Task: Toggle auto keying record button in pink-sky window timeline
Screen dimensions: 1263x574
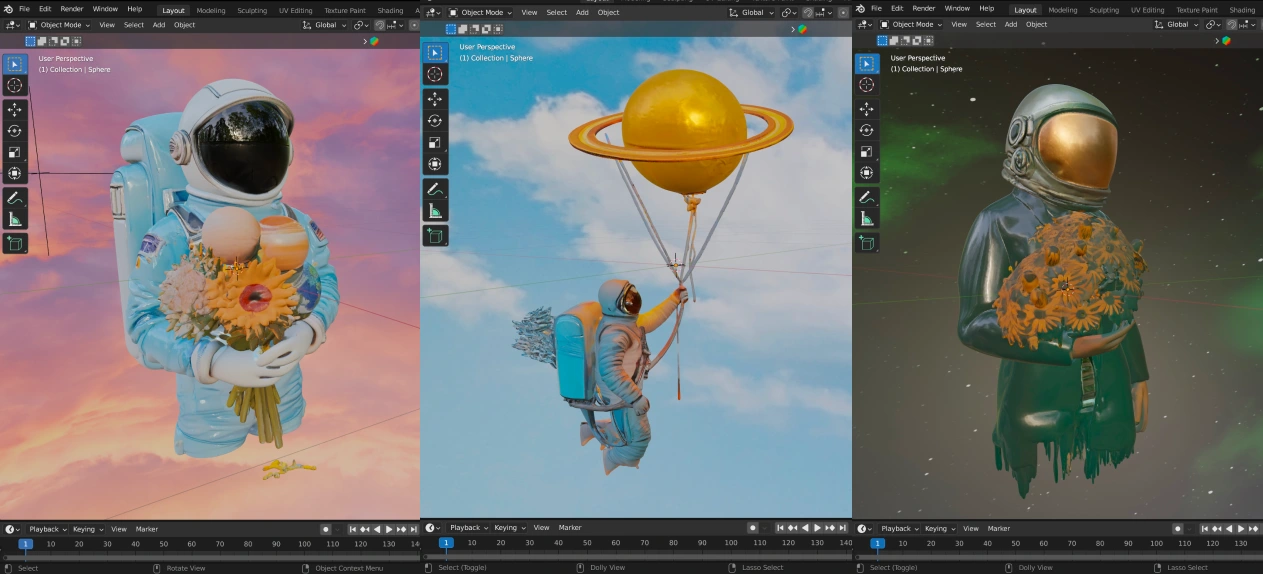Action: [326, 529]
